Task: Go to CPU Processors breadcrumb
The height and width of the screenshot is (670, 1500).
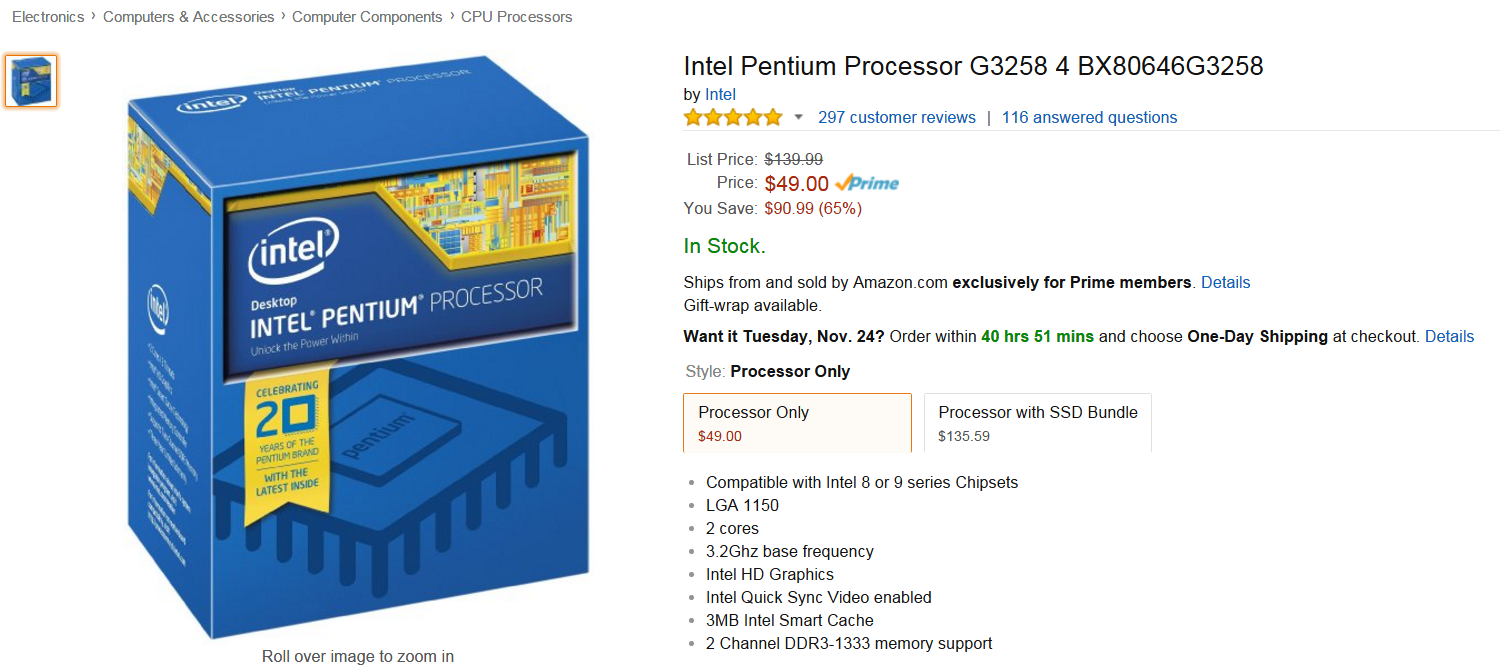Action: (516, 17)
